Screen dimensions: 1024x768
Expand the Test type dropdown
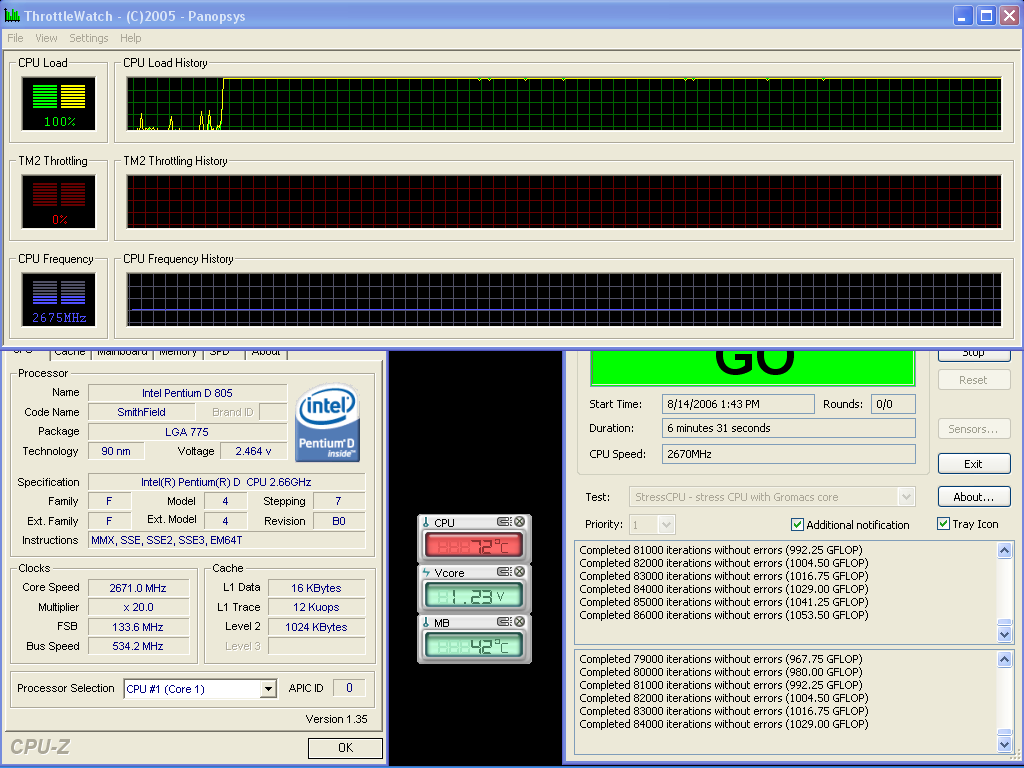tap(906, 497)
